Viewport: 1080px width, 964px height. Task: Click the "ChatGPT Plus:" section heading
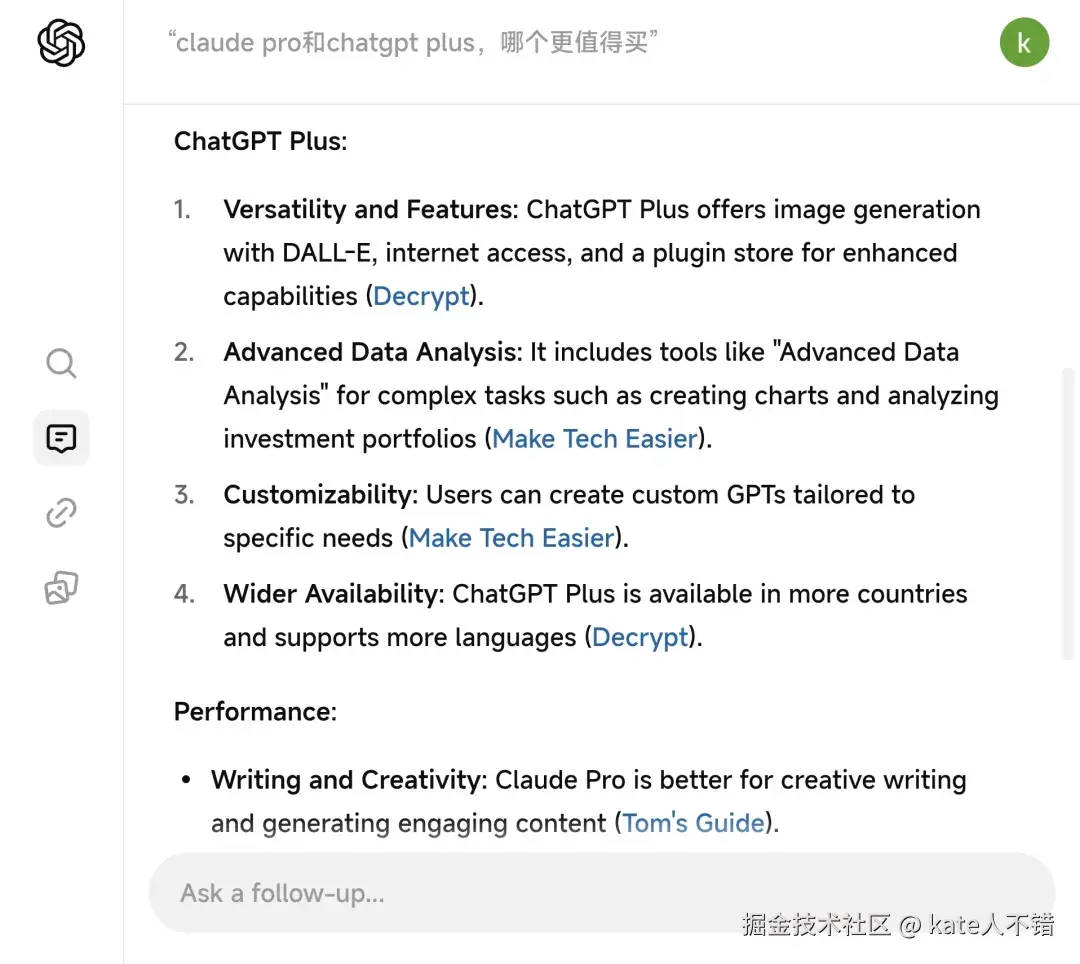tap(260, 141)
